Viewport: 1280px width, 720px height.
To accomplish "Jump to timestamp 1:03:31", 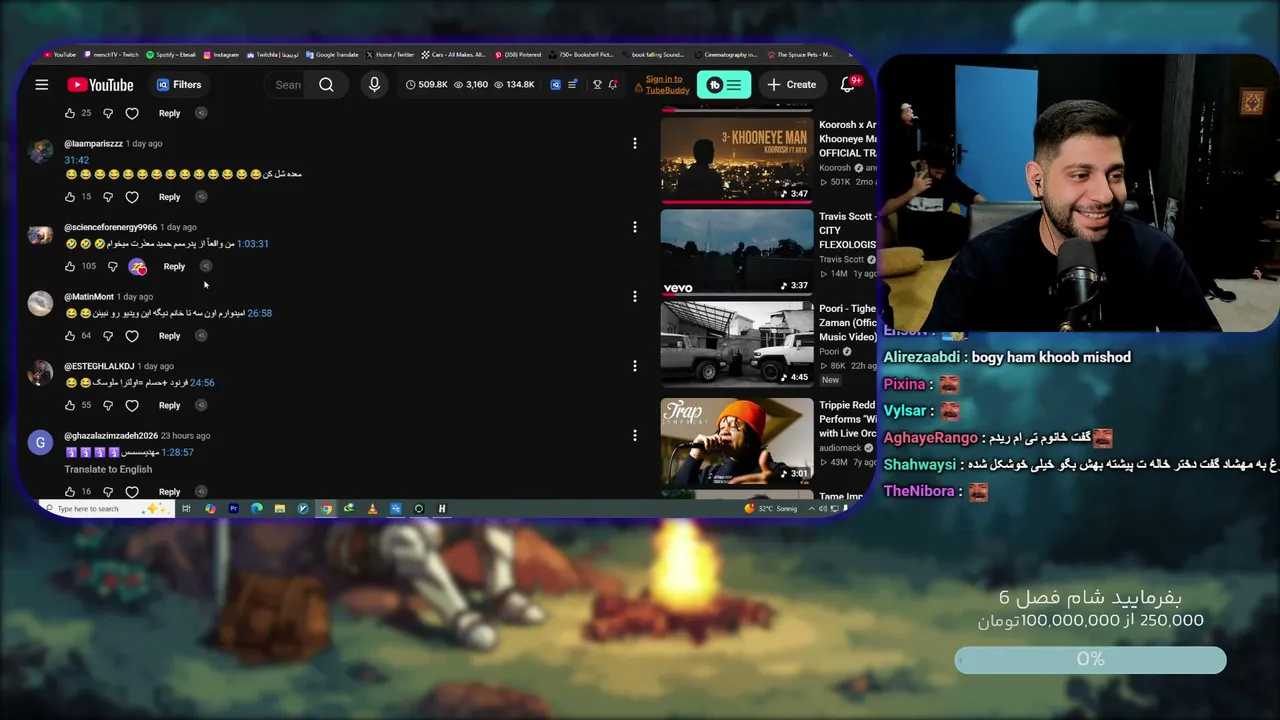I will coord(253,244).
